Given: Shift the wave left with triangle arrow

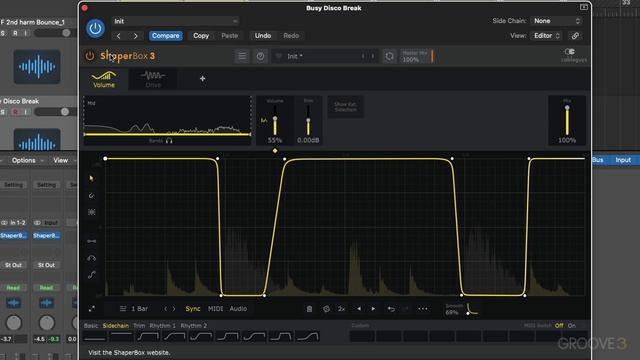Looking at the screenshot, I should pos(359,309).
